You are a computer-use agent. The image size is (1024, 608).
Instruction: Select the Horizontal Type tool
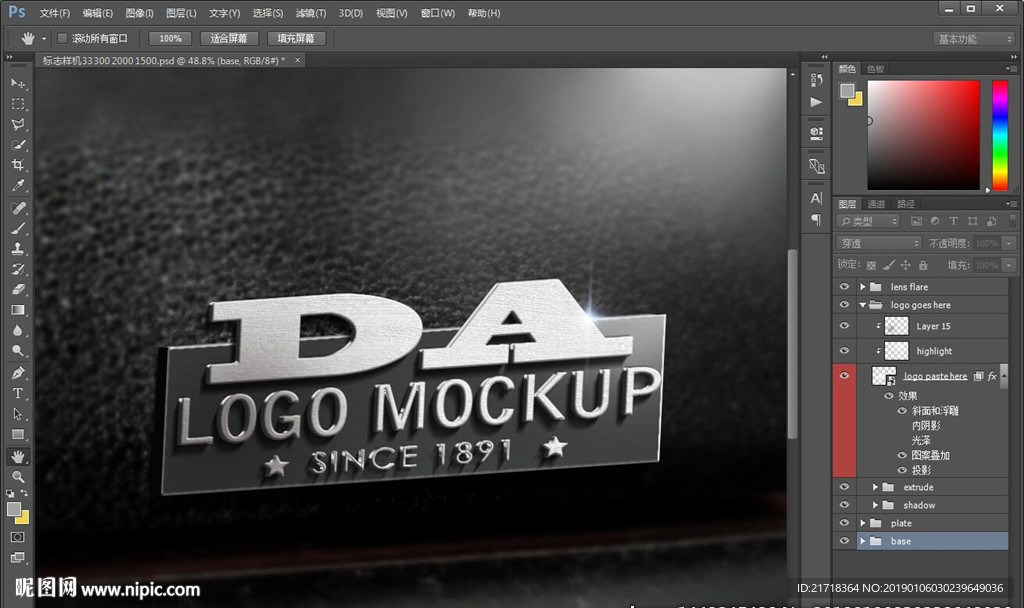pyautogui.click(x=18, y=393)
